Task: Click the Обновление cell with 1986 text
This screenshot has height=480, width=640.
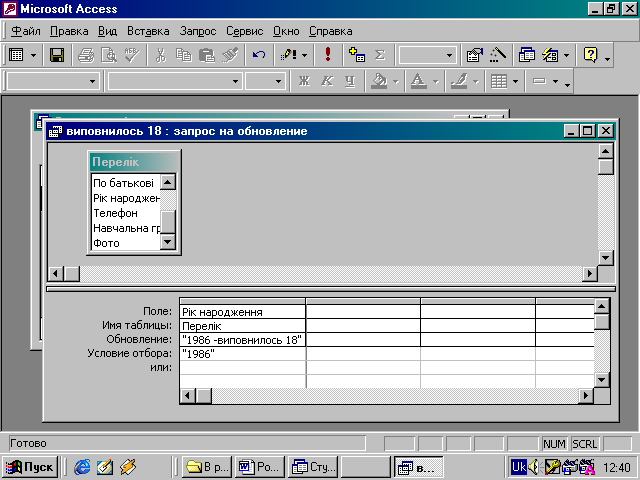Action: coord(242,340)
